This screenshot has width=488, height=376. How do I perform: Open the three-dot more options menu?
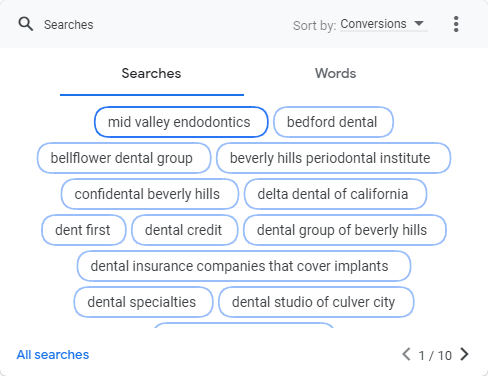point(456,24)
